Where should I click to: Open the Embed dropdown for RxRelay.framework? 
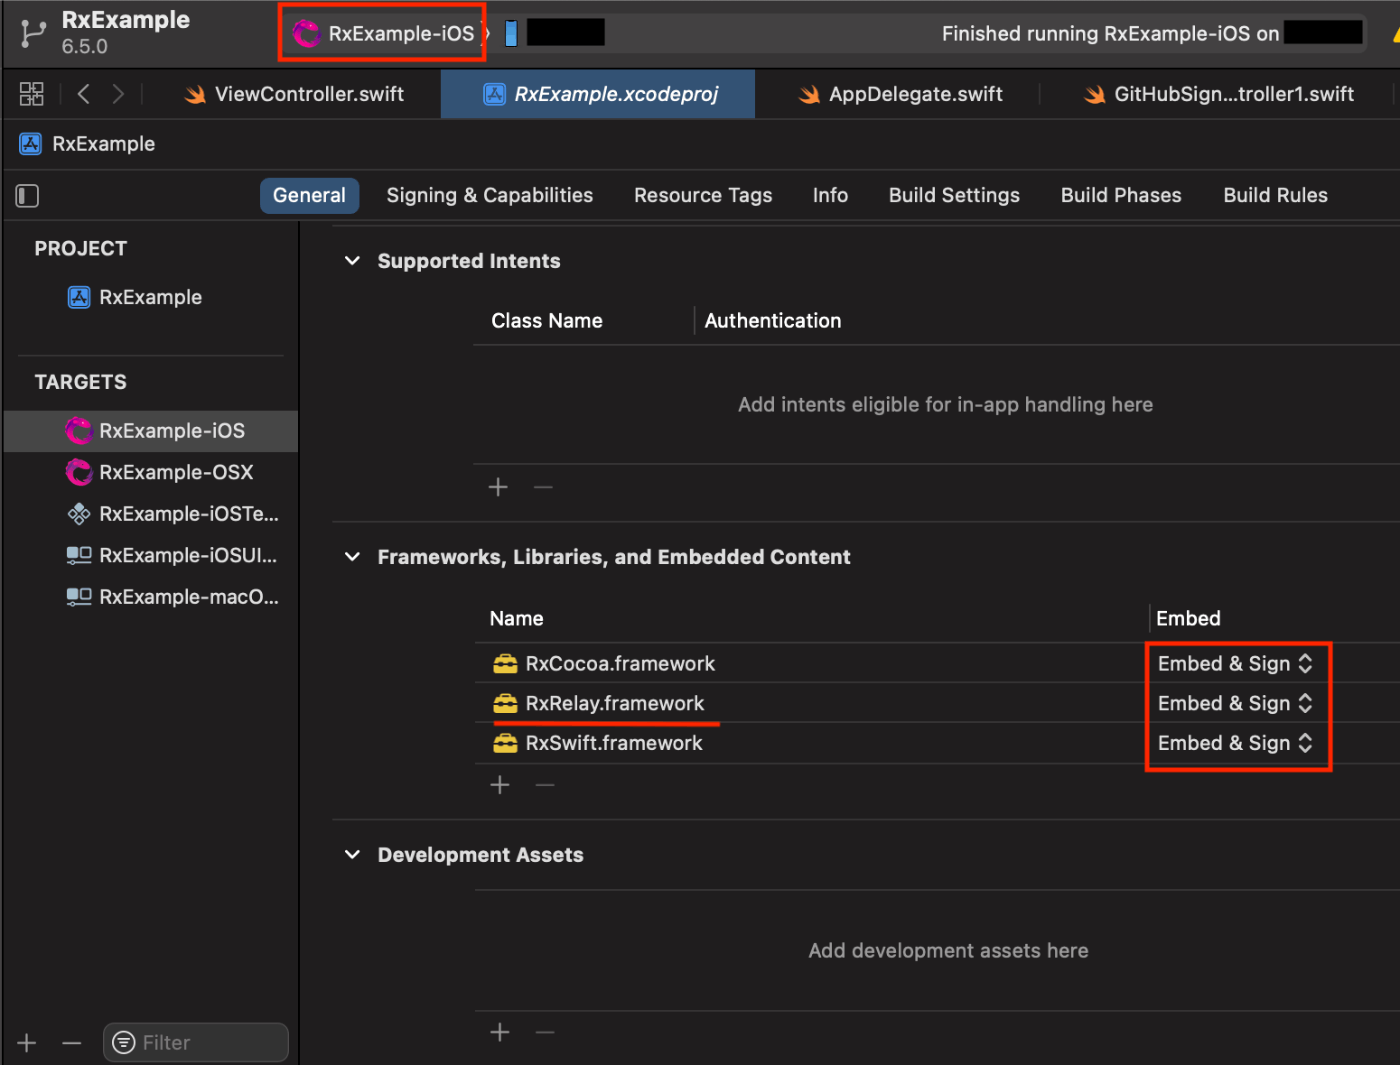pyautogui.click(x=1235, y=704)
